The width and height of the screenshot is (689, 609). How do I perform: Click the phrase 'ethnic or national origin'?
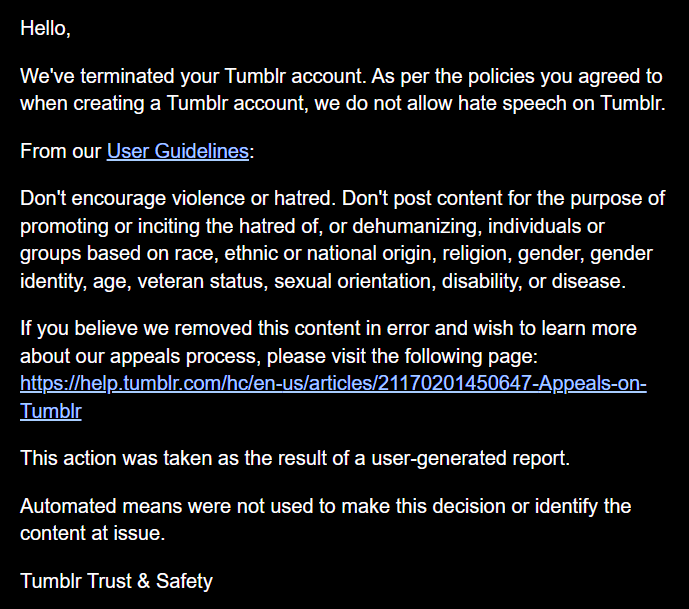pyautogui.click(x=330, y=254)
